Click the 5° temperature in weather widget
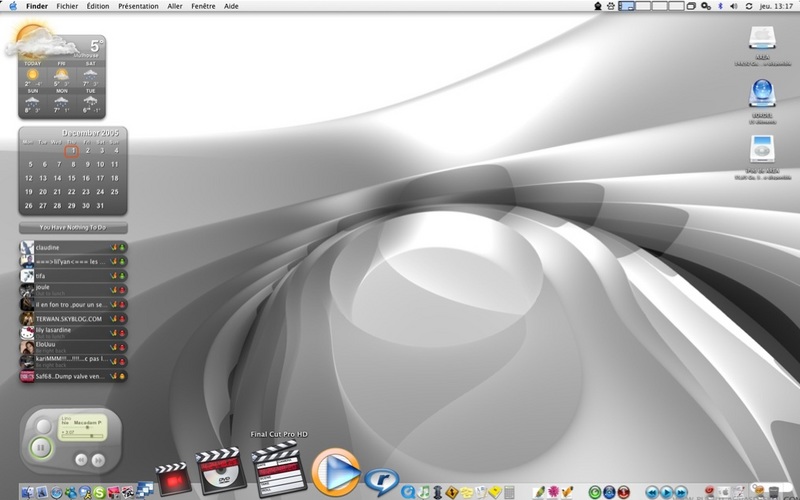800x500 pixels. [96, 45]
